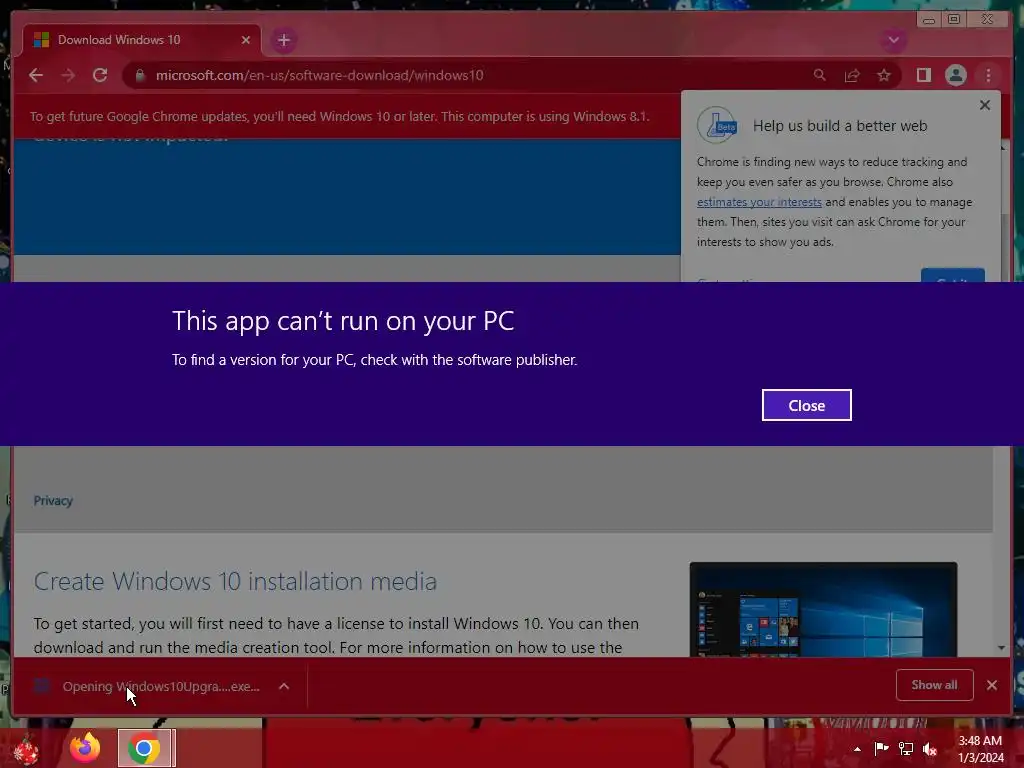Close the Download Windows 10 tab
The height and width of the screenshot is (768, 1024).
pos(246,40)
